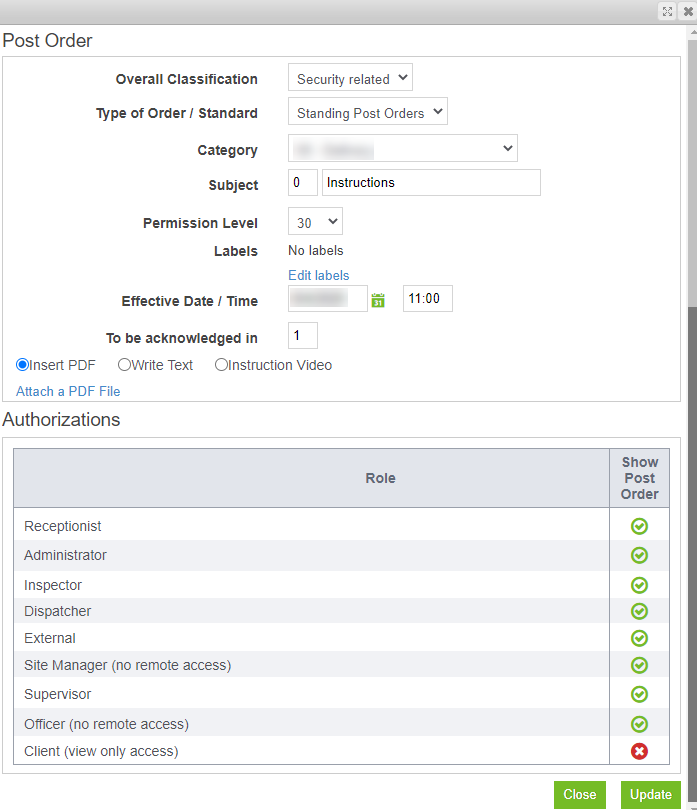Click the Attach a PDF File link
This screenshot has height=810, width=697.
pos(67,391)
